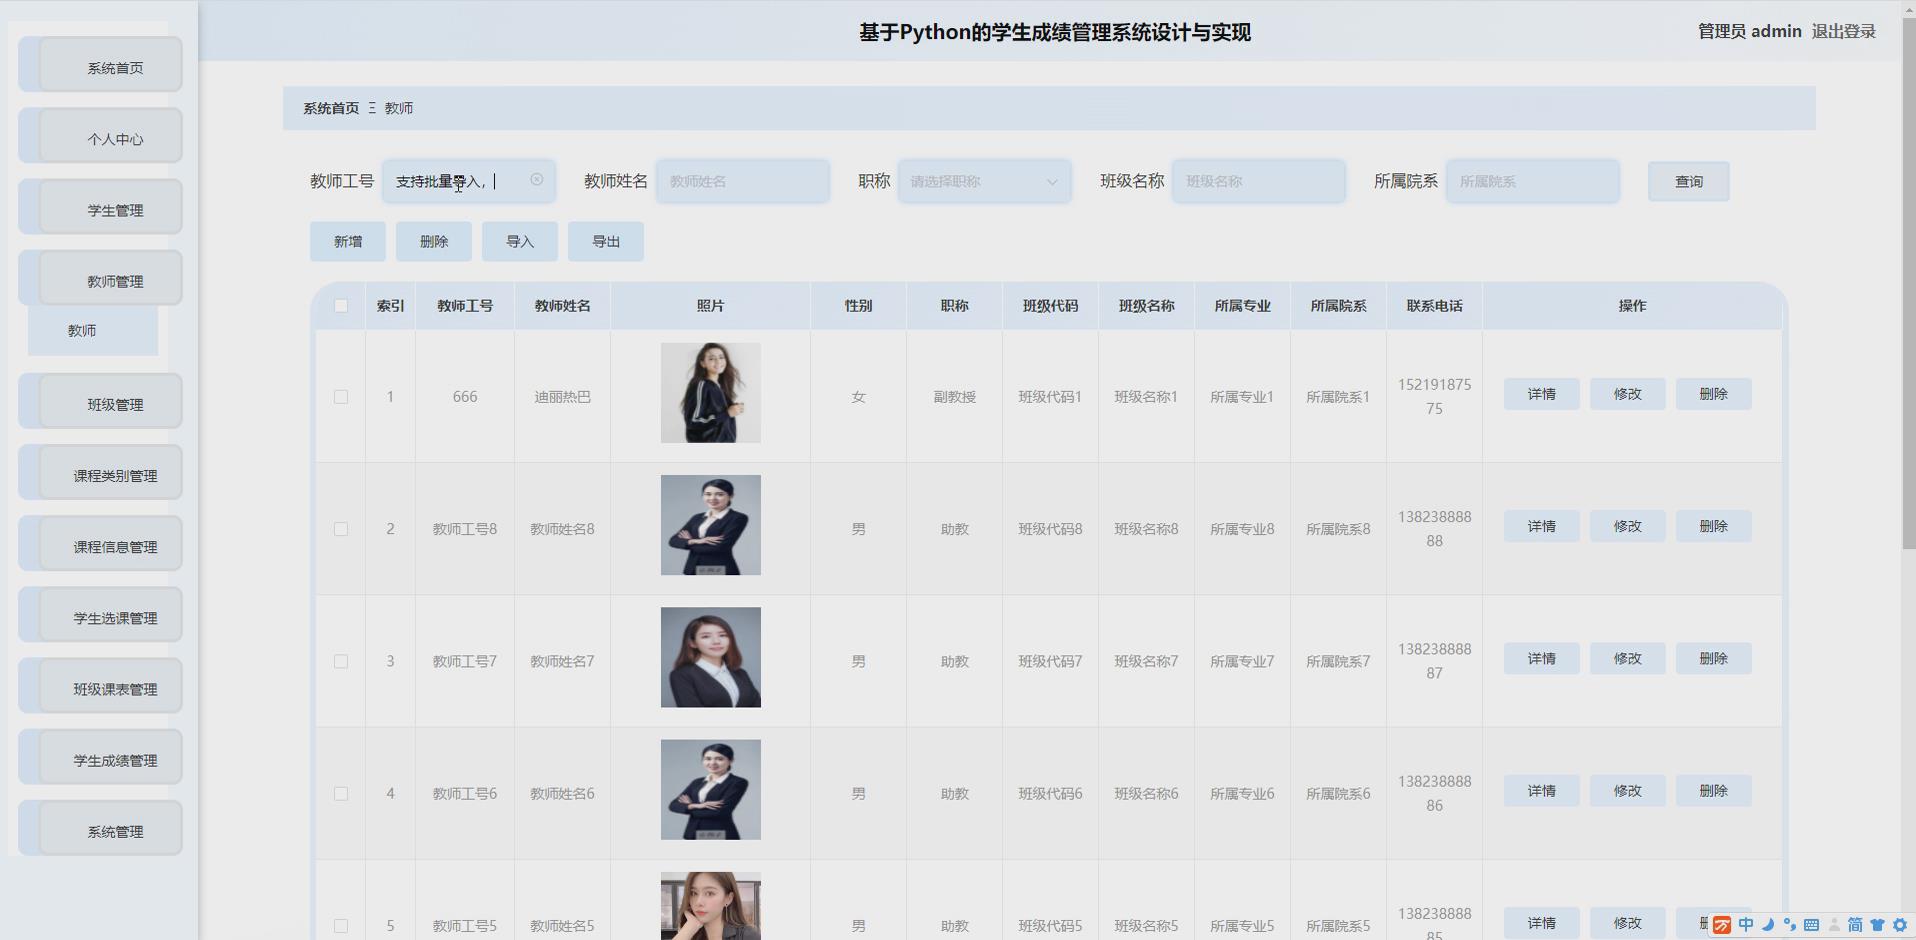Go to 系统首页 in the sidebar
Viewport: 1916px width, 940px height.
(100, 64)
